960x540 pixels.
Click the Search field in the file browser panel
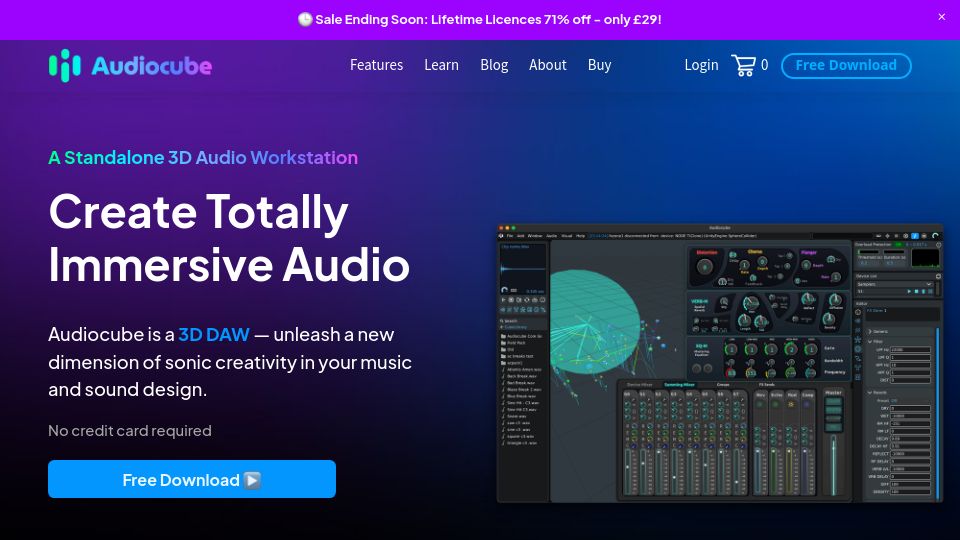tap(523, 321)
